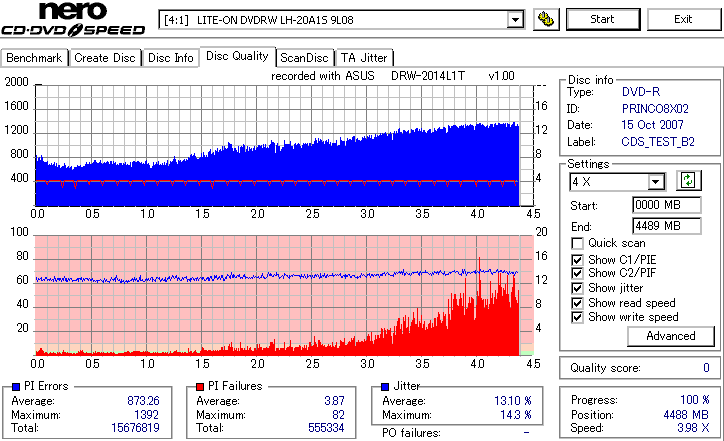
Task: Click the PI Errors maximum value 1392
Action: [x=146, y=415]
